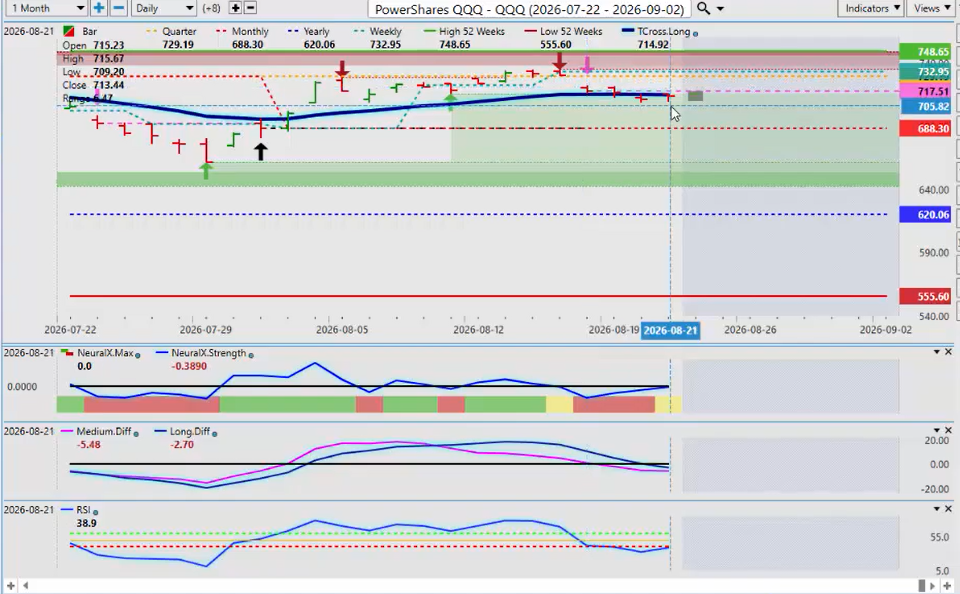Click the blue plus zoom-in button
Screen dimensions: 960x594
point(98,8)
